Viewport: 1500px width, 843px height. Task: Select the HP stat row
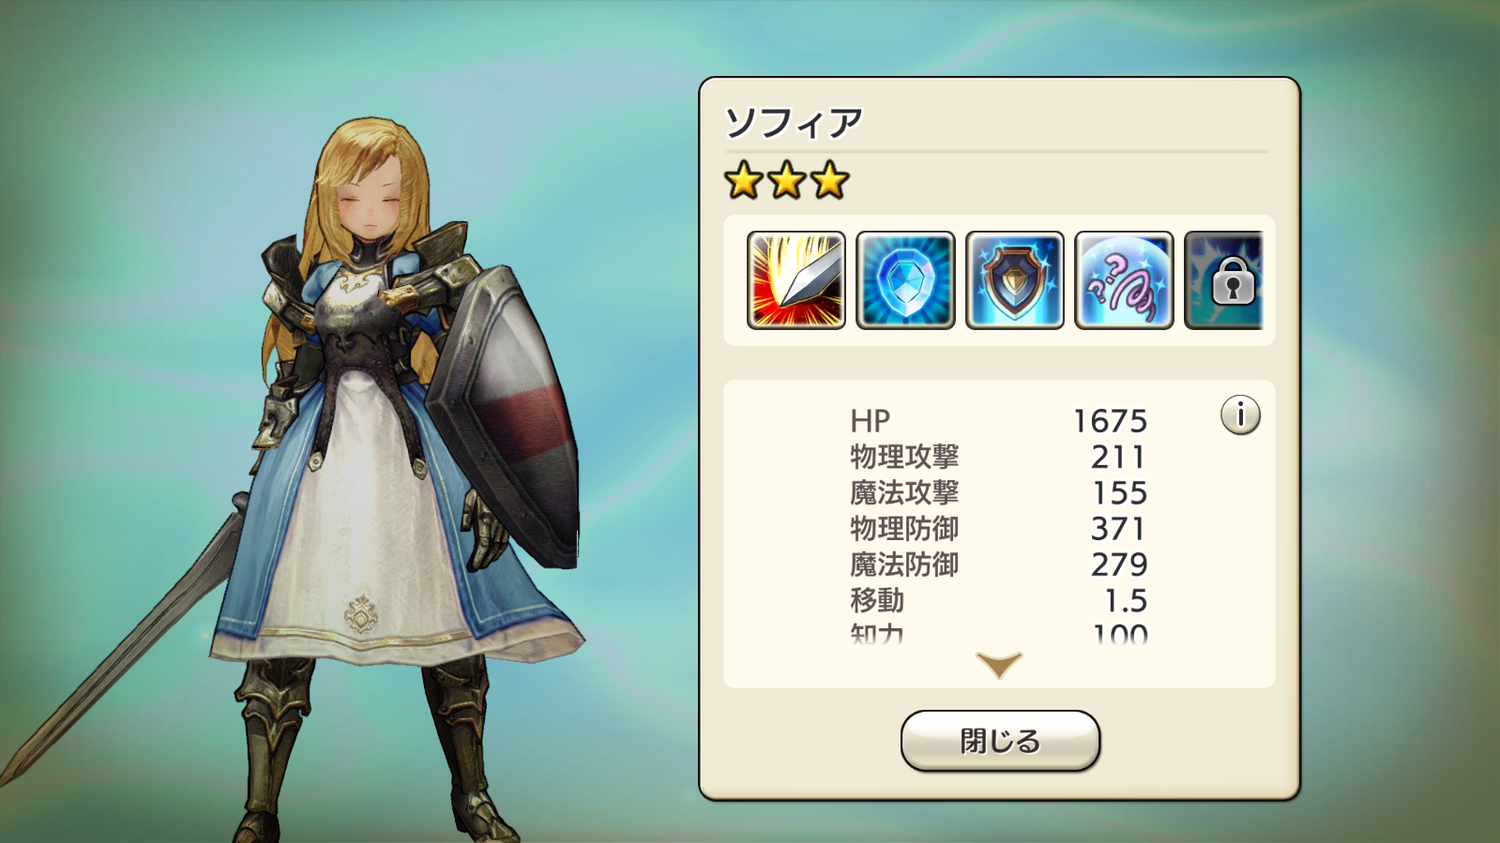(x=999, y=421)
